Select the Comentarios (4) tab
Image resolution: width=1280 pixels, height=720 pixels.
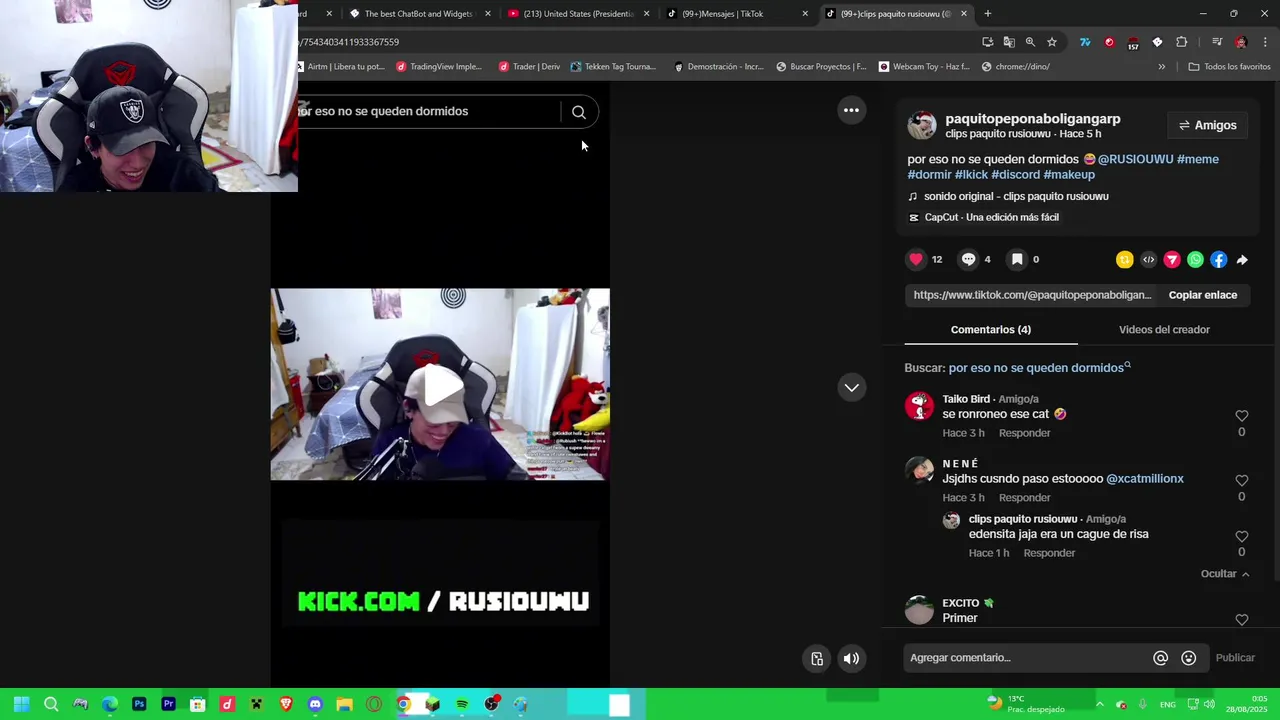click(x=991, y=329)
